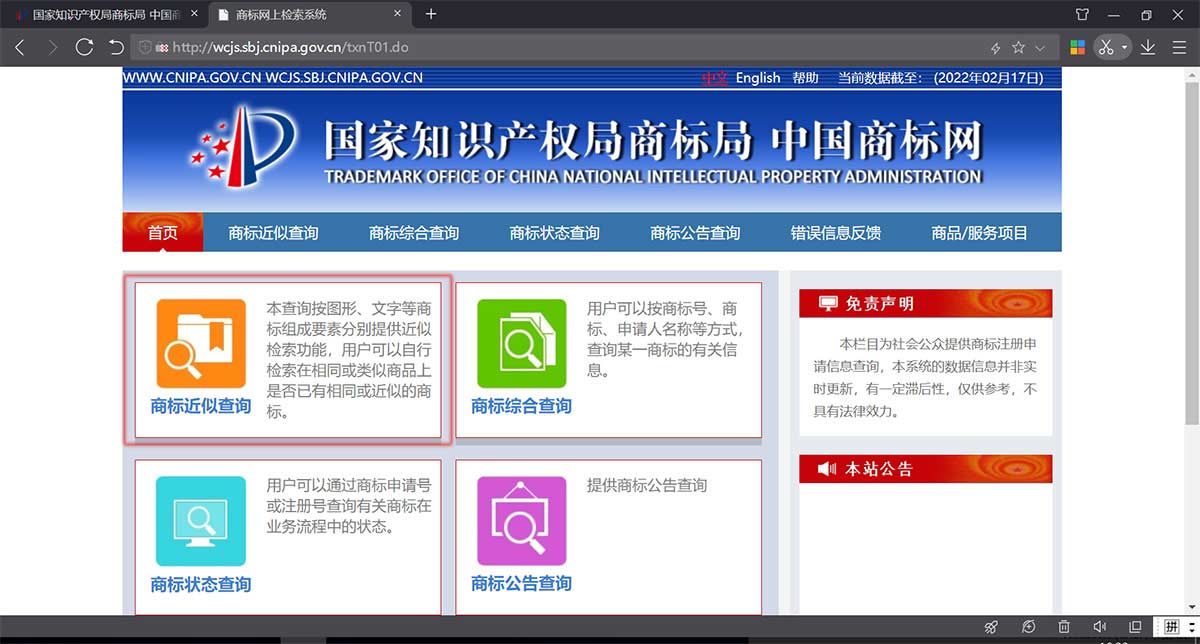Click the WWW.CNIPA.GOV.CN link

pos(192,78)
